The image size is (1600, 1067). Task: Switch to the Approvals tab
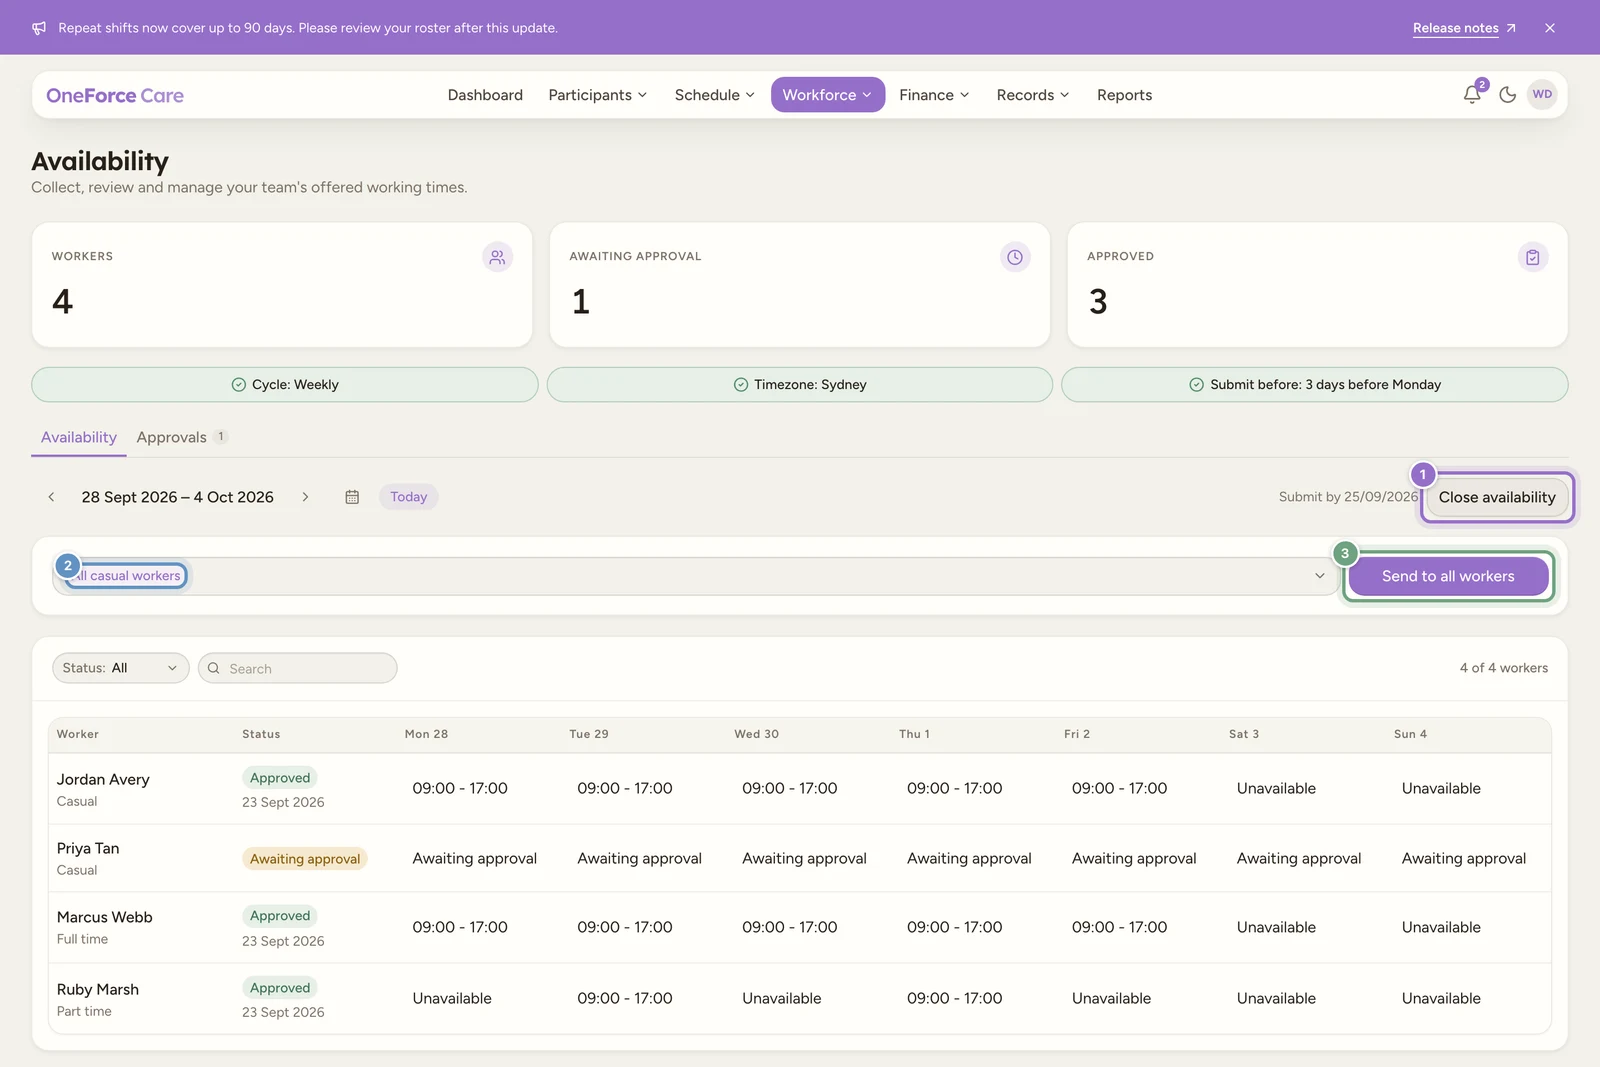tap(182, 437)
